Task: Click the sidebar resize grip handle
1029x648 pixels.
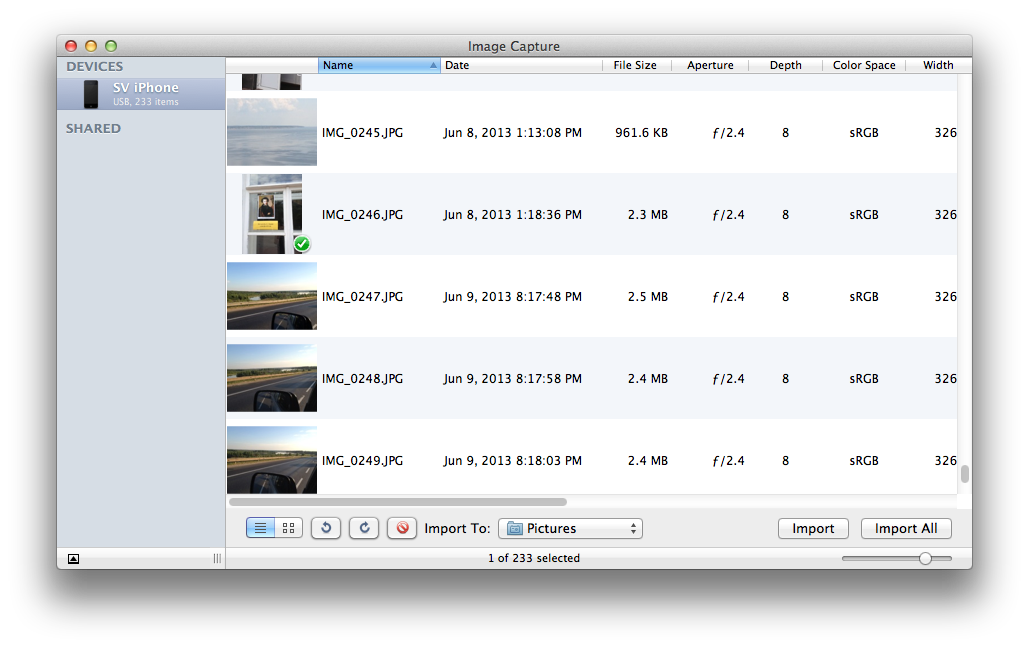Action: (x=217, y=559)
